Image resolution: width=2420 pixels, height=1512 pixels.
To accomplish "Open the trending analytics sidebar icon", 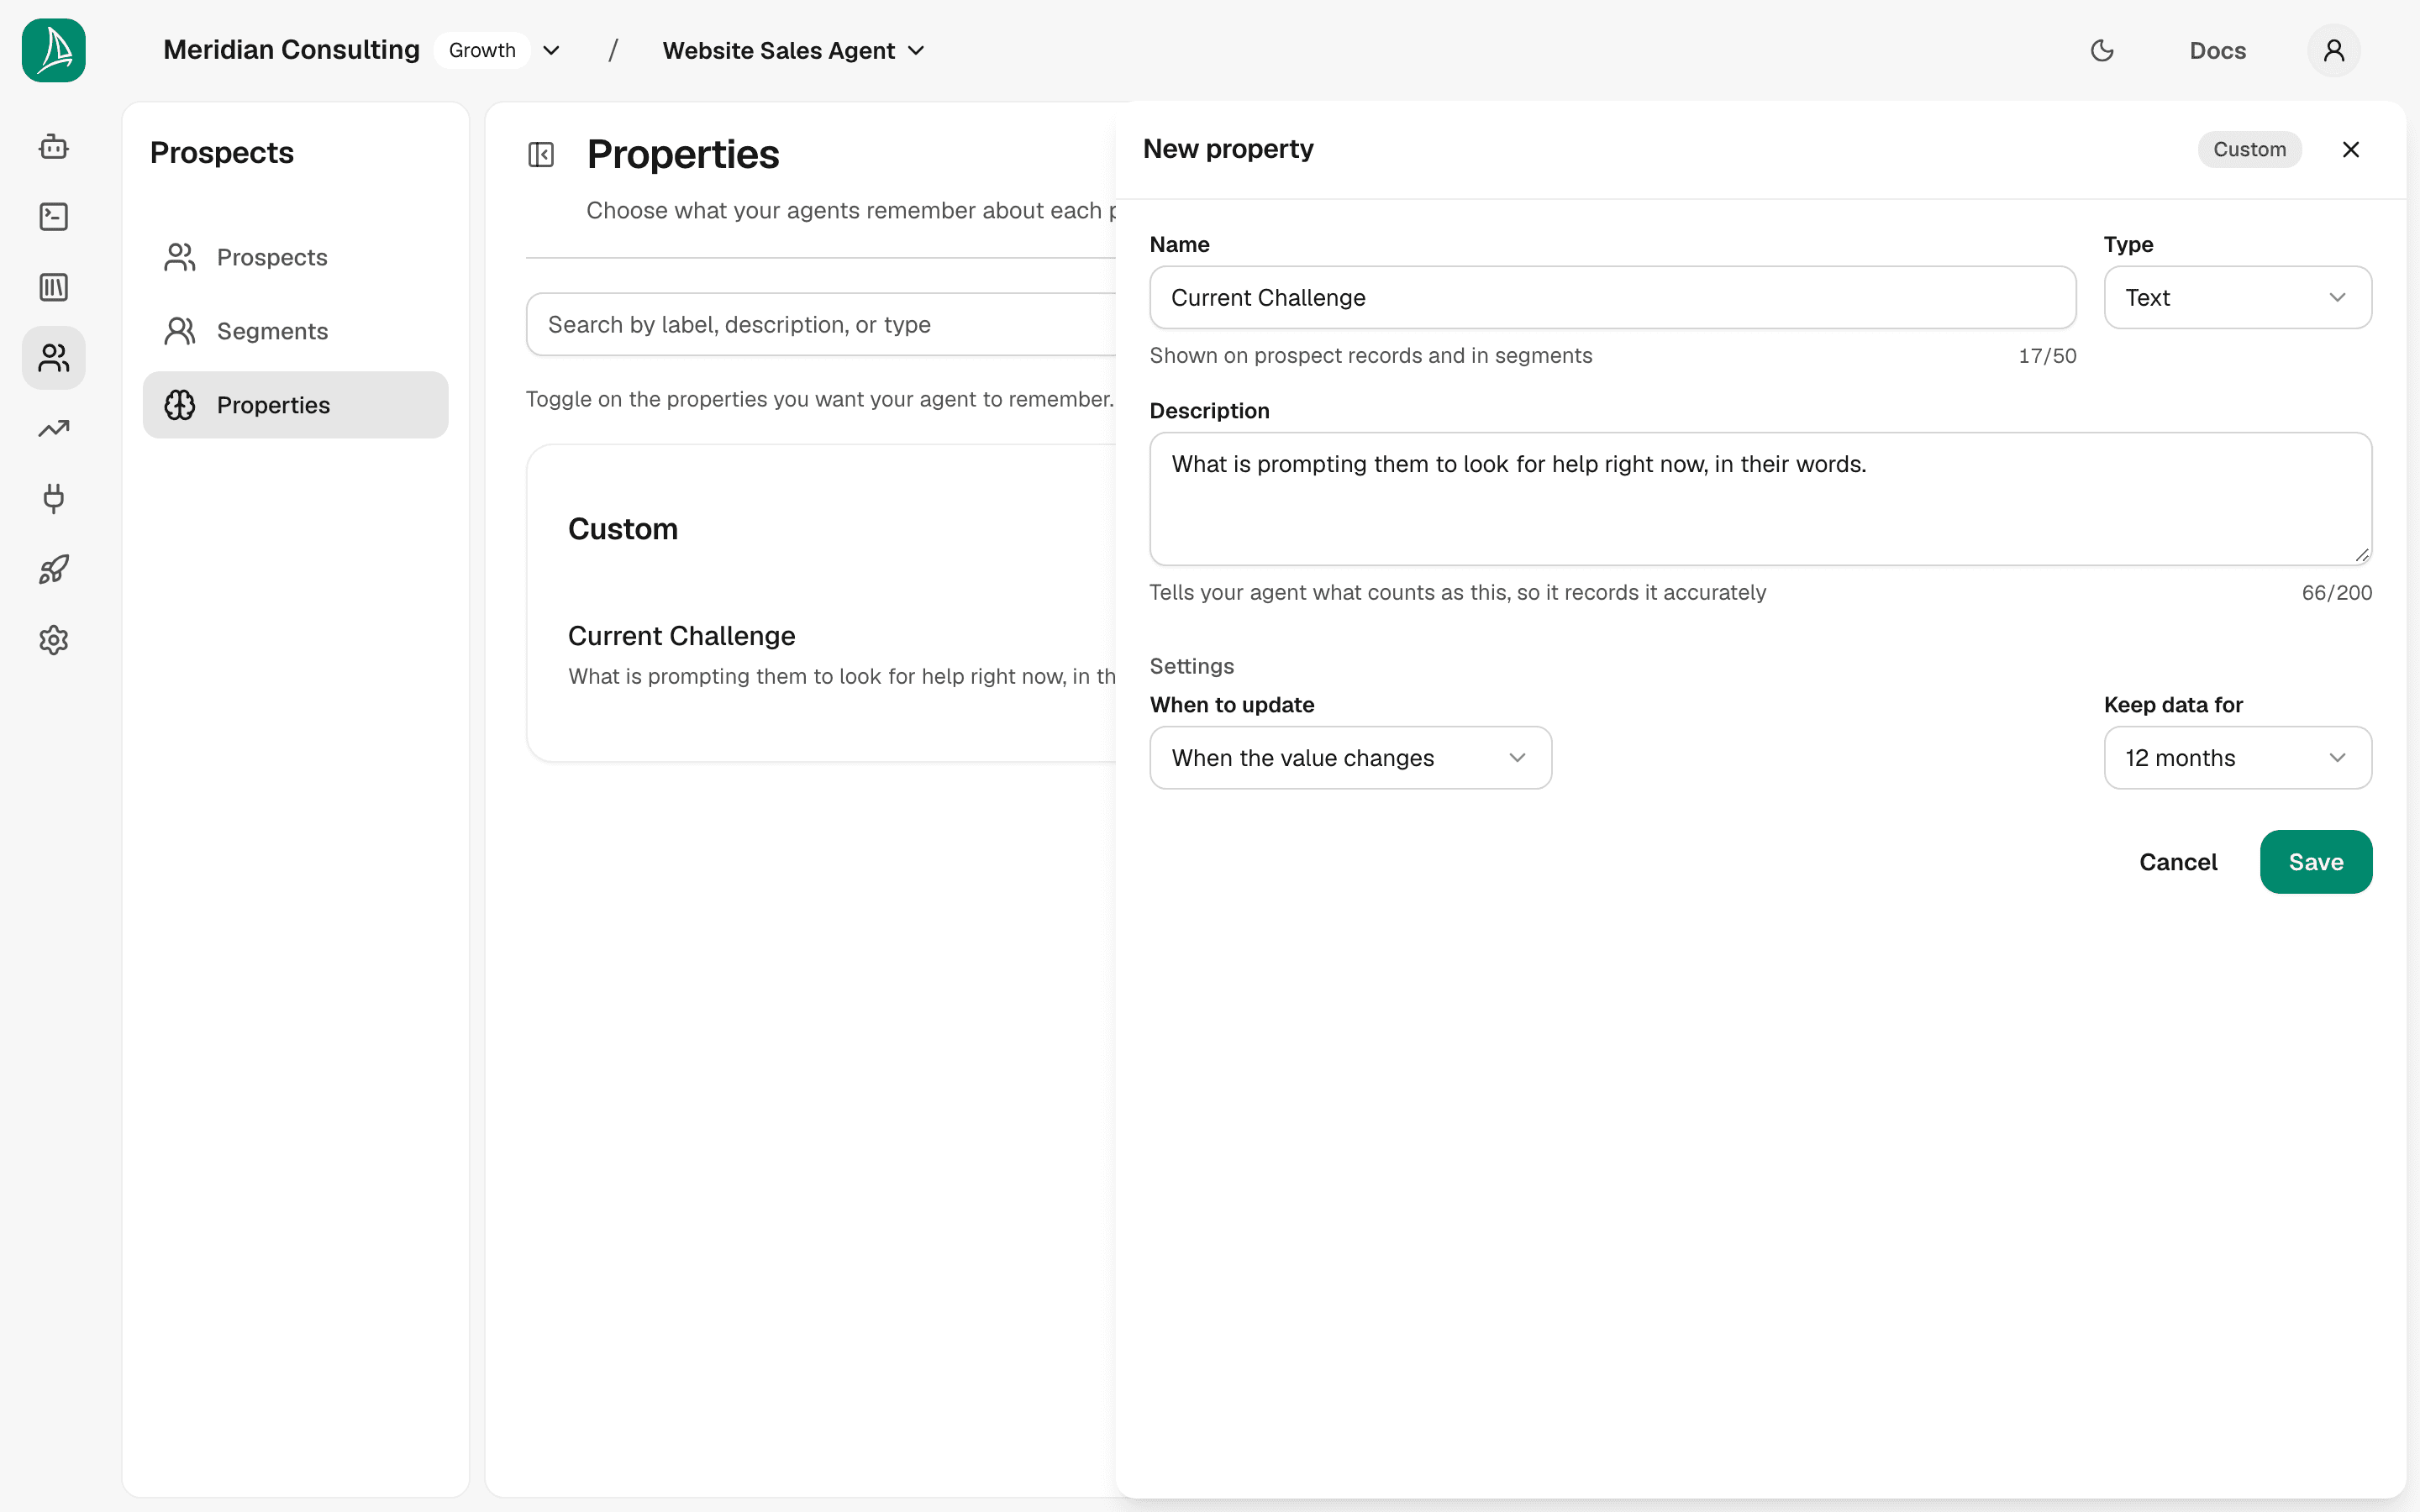I will click(54, 429).
